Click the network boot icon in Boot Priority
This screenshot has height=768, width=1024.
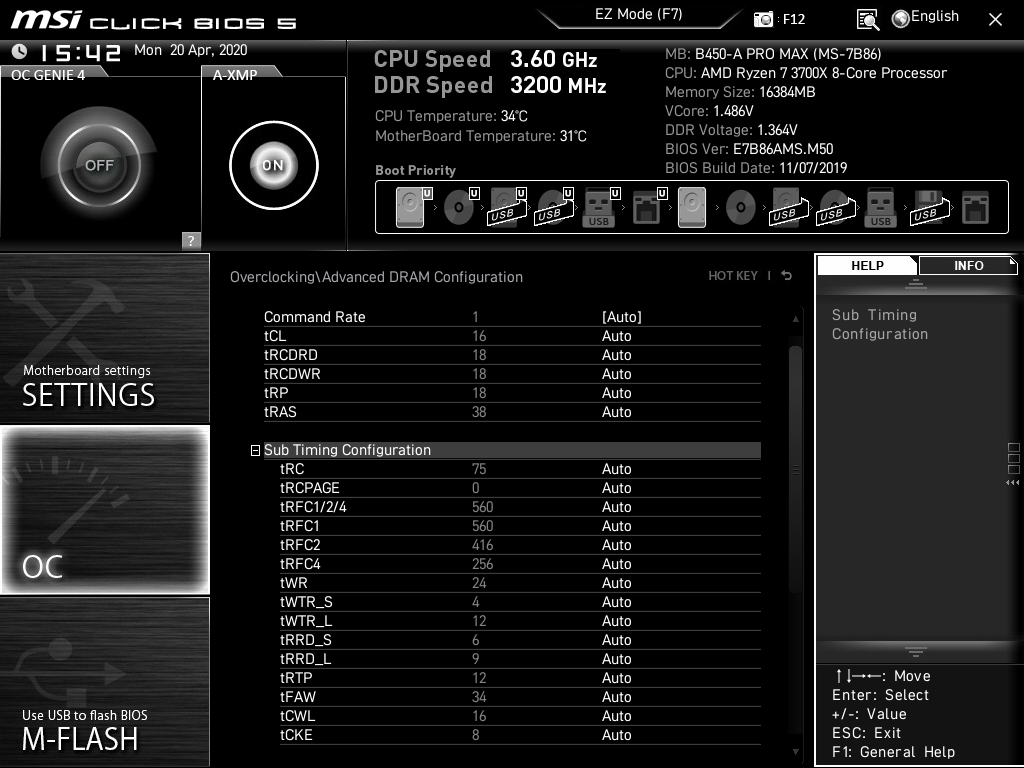point(645,207)
